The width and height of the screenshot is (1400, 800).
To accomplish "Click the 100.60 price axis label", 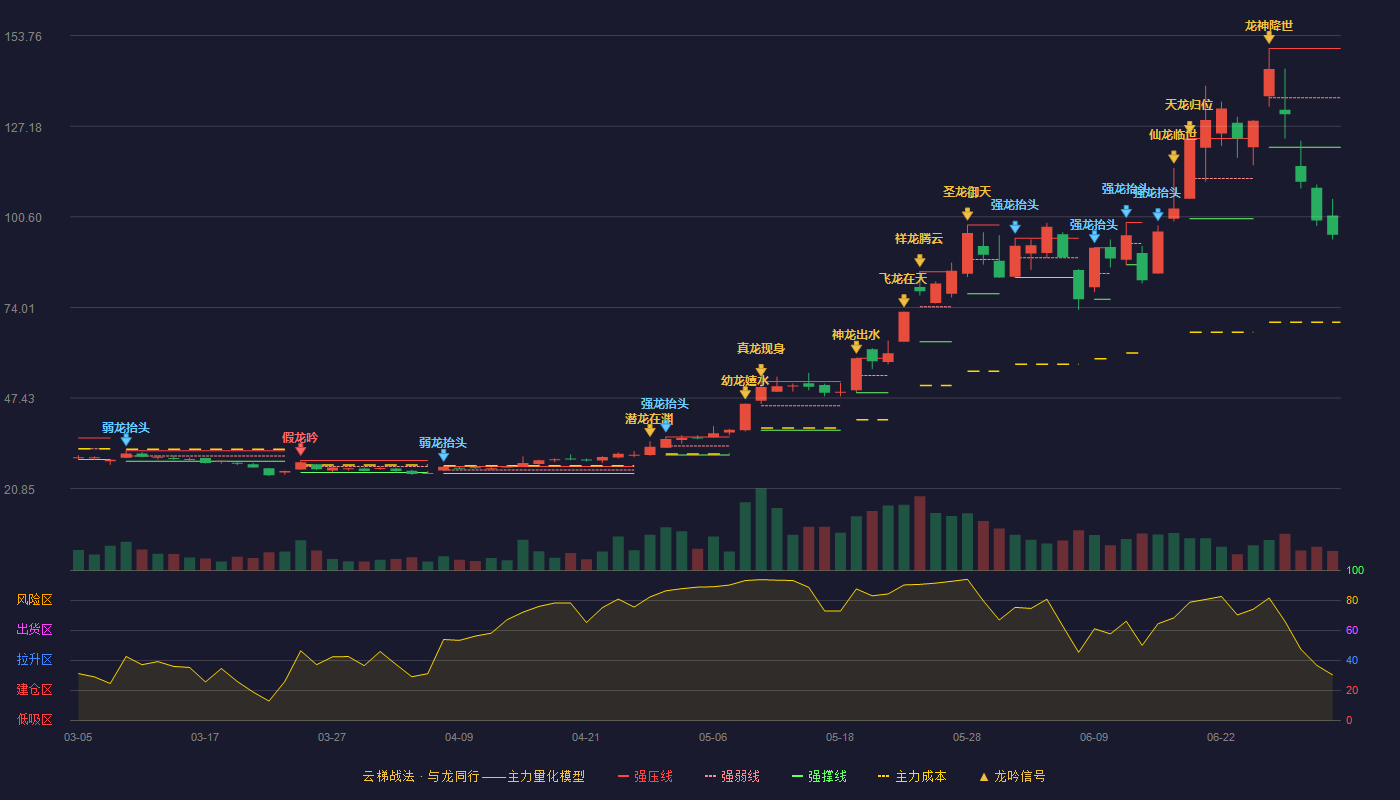I will click(23, 218).
